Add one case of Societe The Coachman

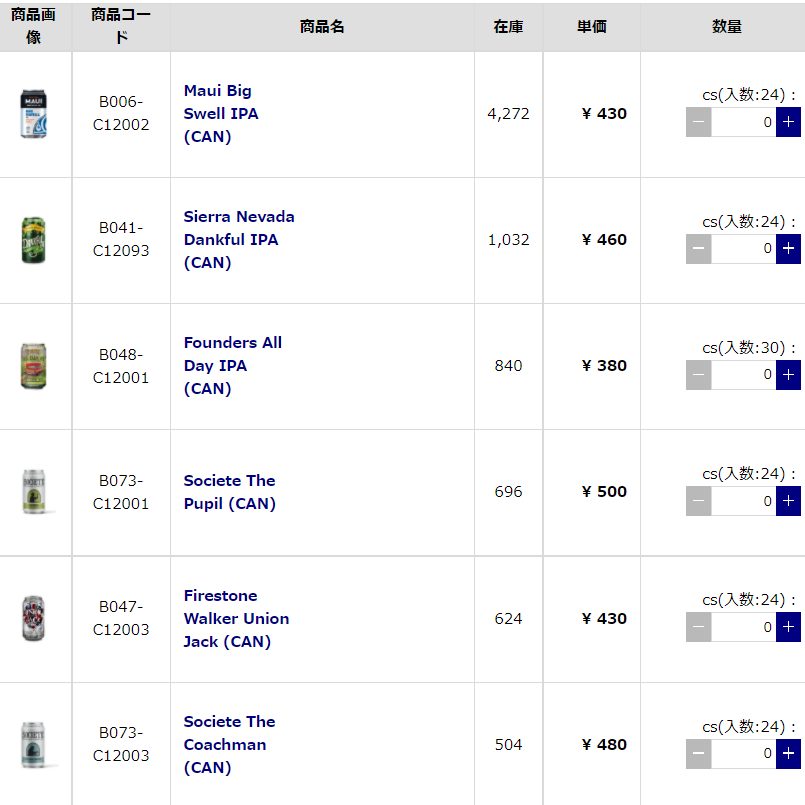[x=788, y=754]
